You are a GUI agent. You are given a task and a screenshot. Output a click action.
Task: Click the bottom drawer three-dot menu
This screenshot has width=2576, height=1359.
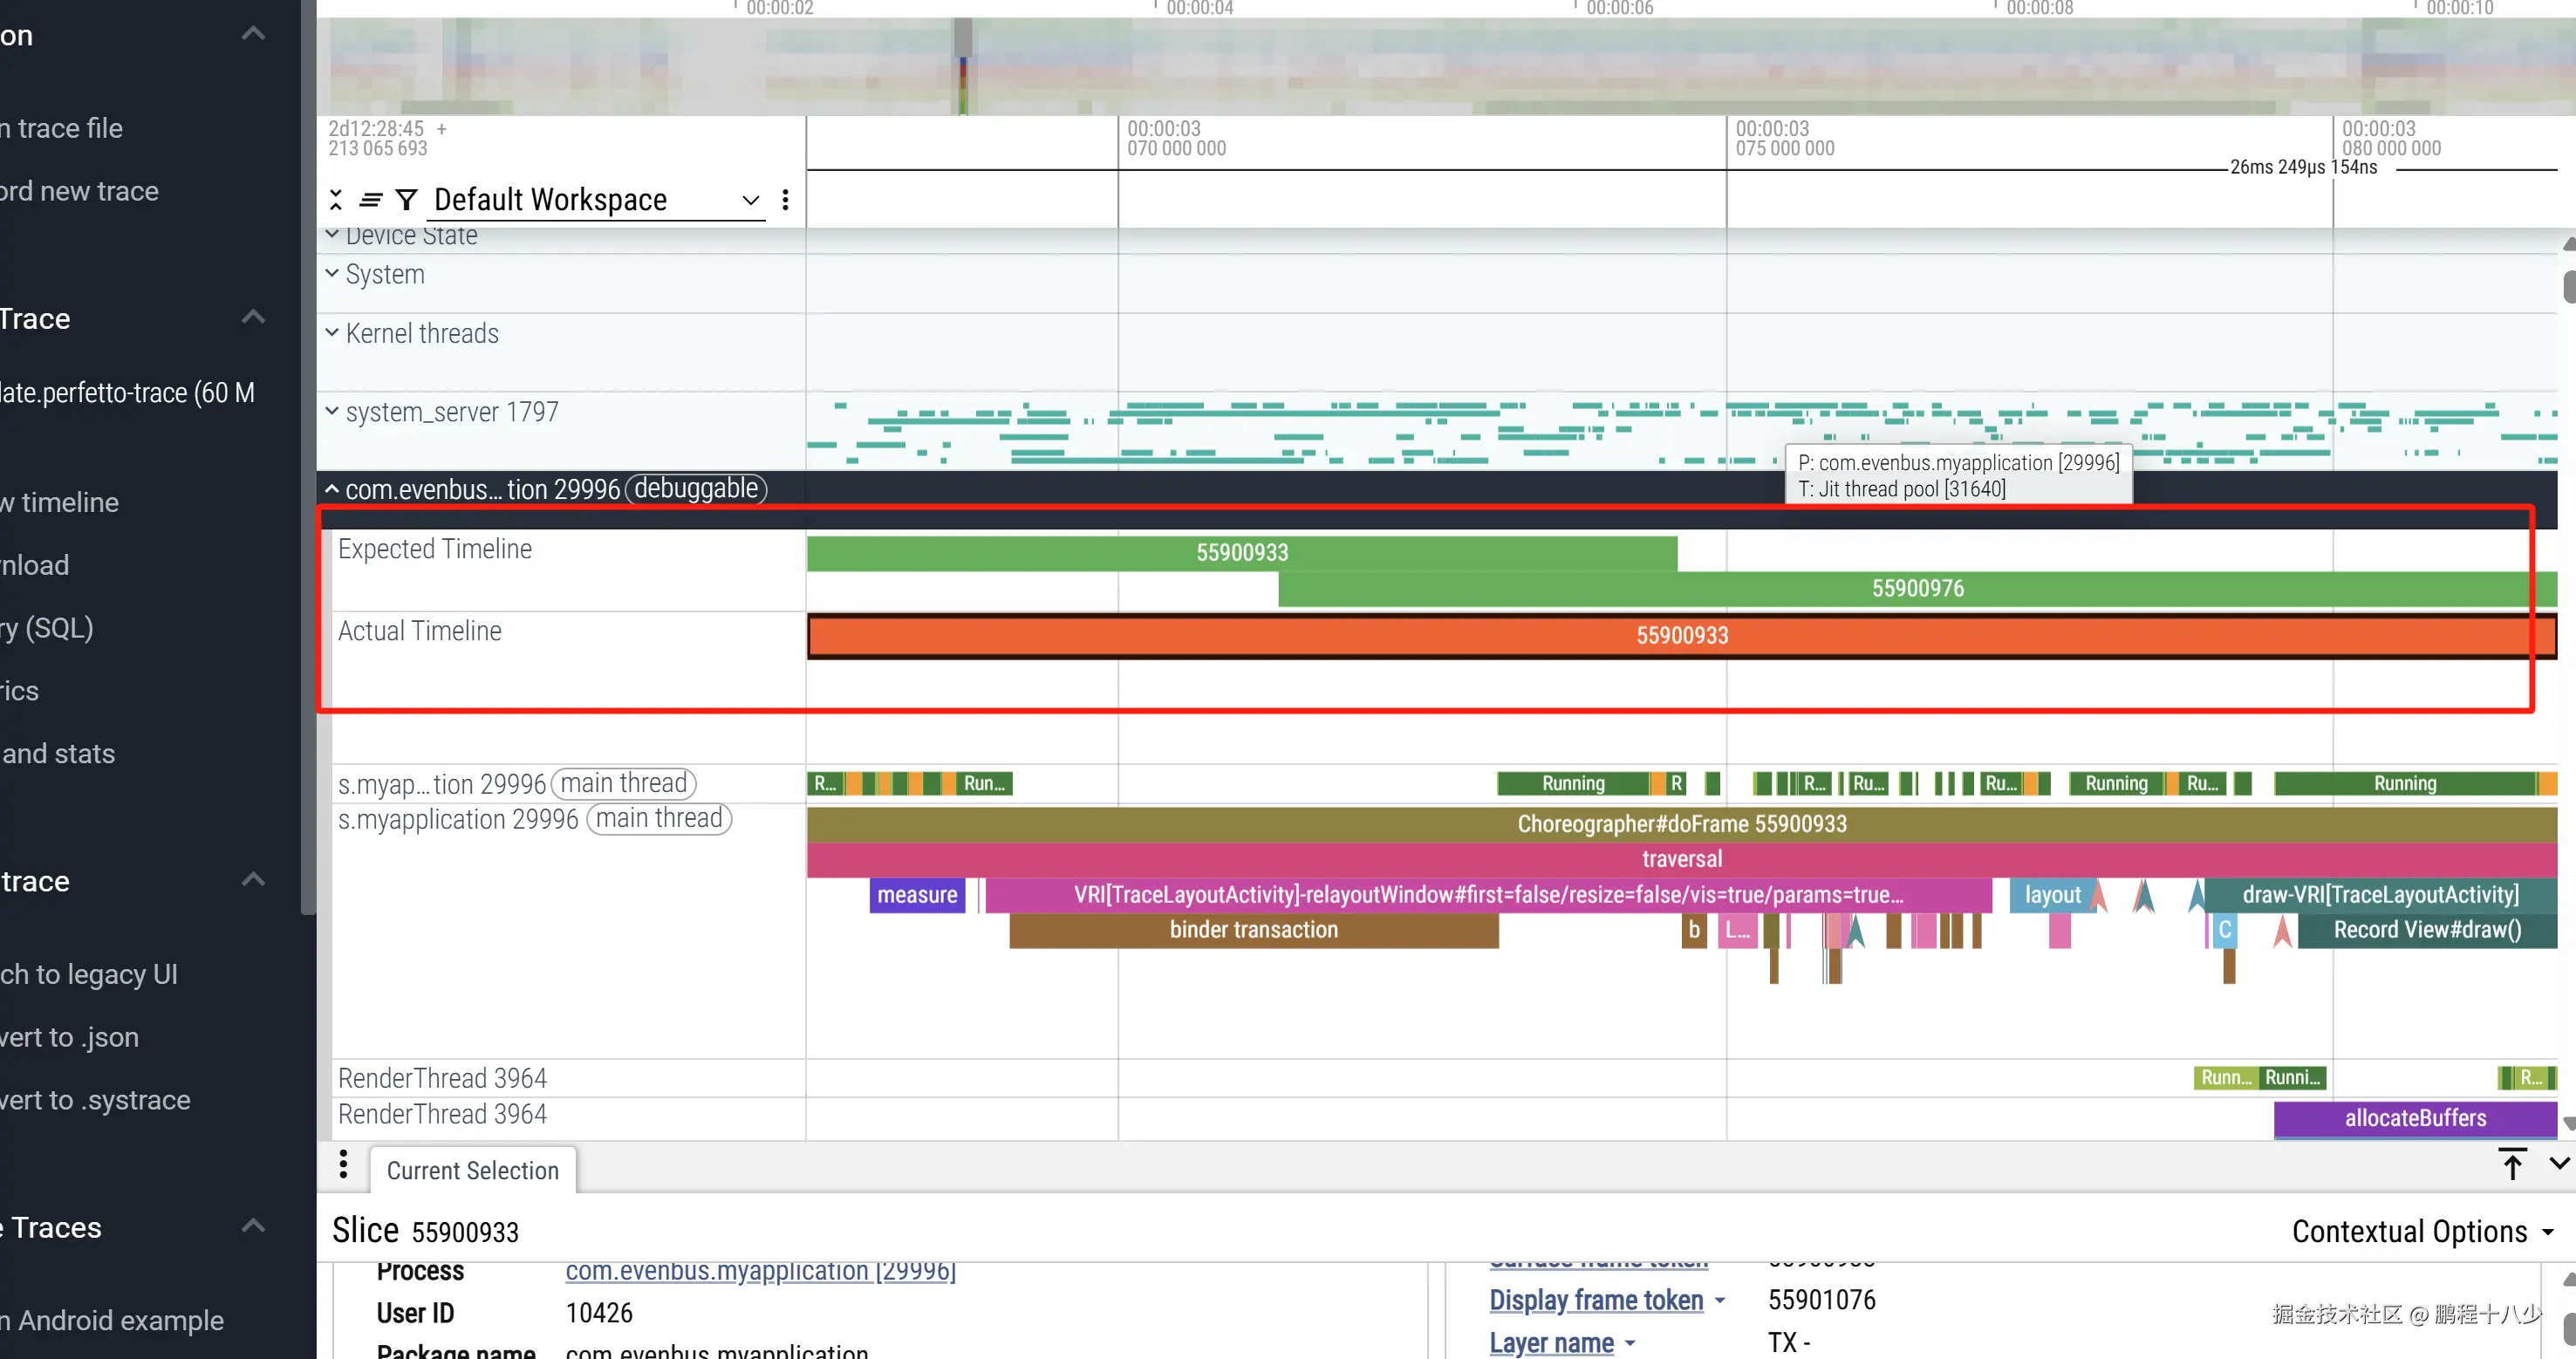(x=343, y=1164)
